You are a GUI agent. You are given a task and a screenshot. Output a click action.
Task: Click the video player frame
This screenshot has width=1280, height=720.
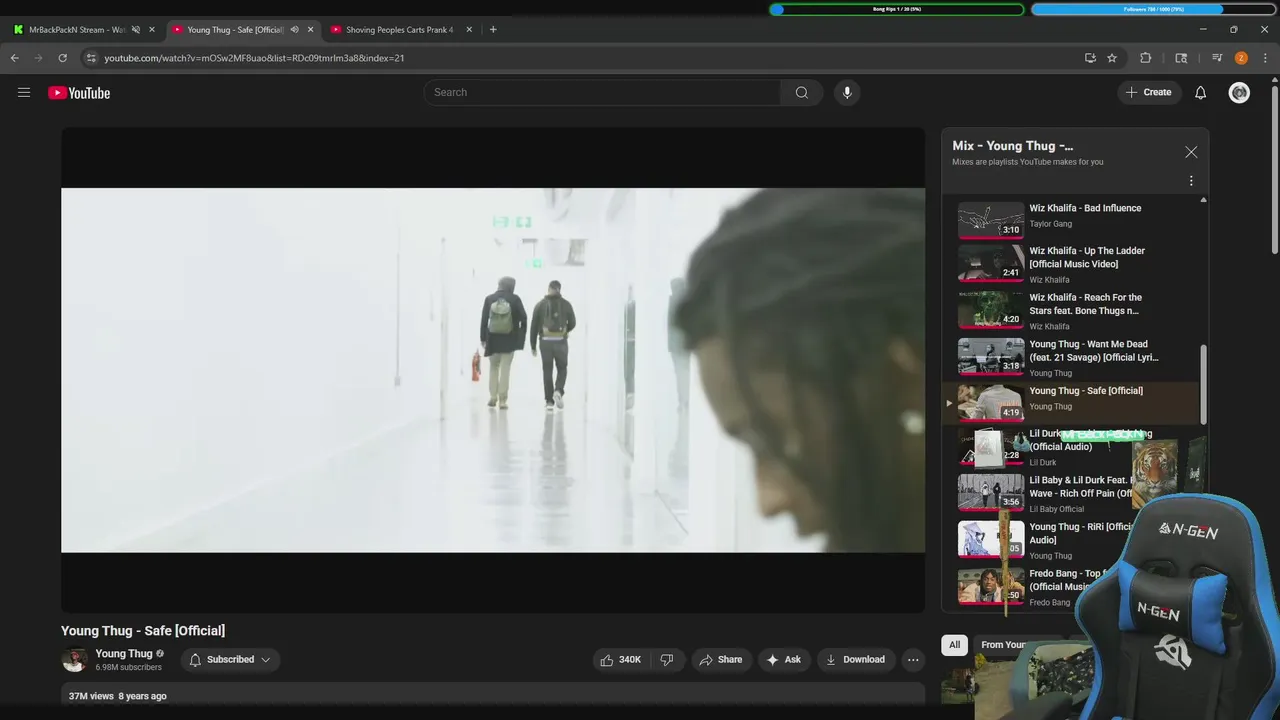pos(493,370)
